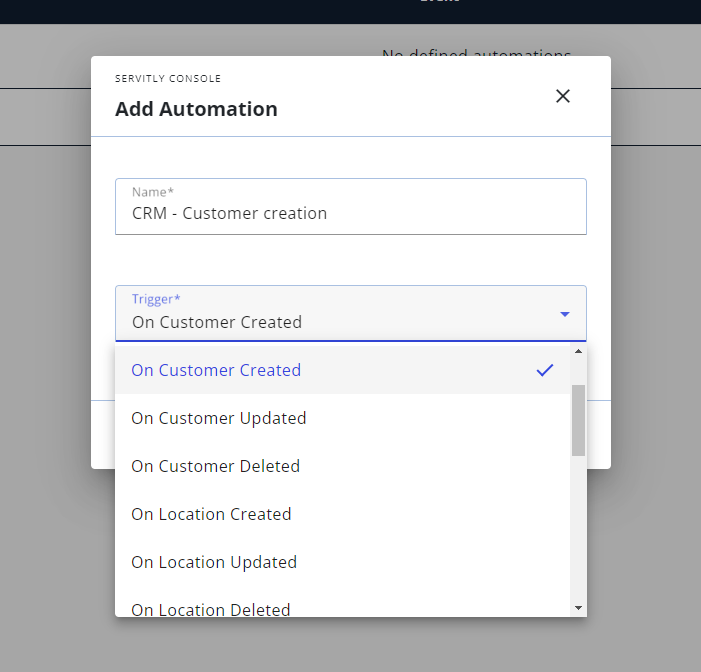Click the No defined automations text

click(476, 55)
